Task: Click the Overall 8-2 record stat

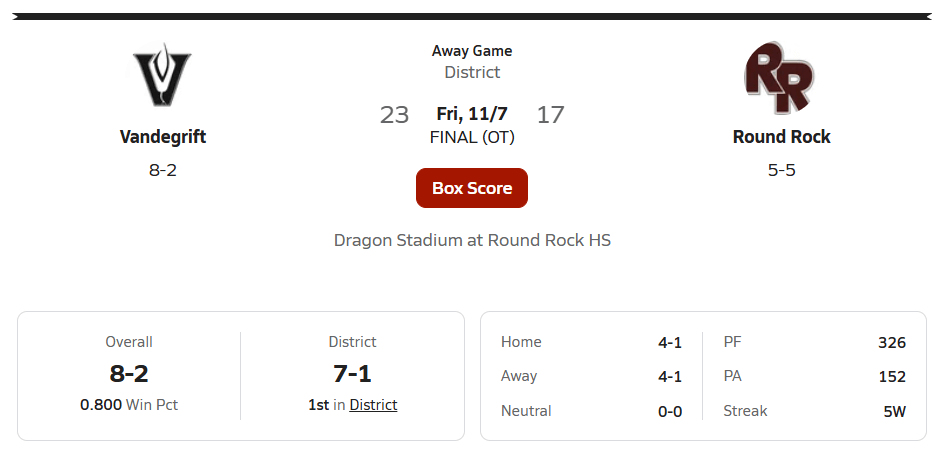Action: tap(129, 374)
